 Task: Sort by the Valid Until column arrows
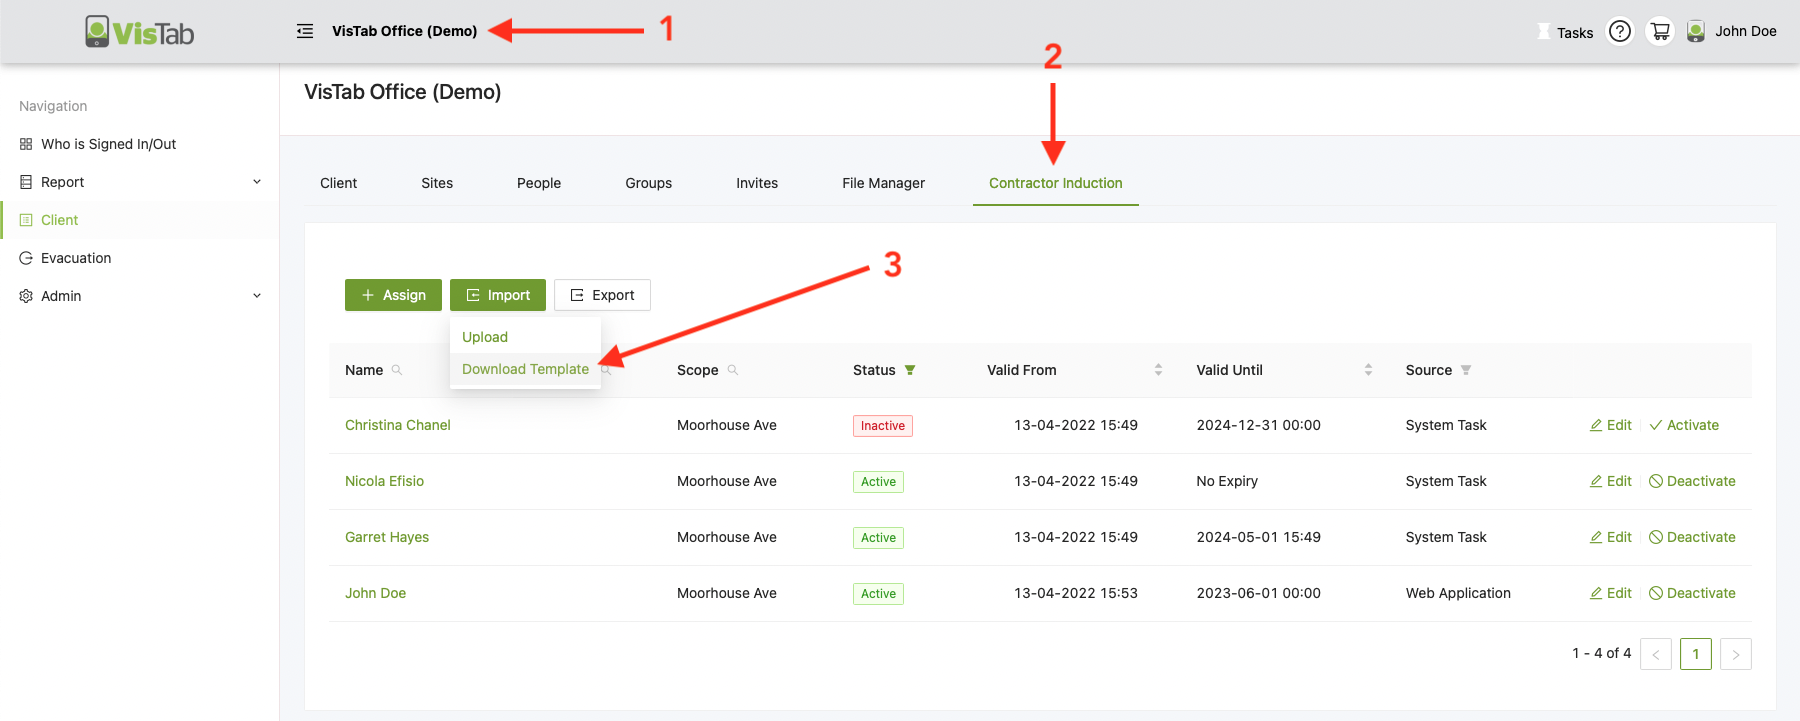(1368, 370)
